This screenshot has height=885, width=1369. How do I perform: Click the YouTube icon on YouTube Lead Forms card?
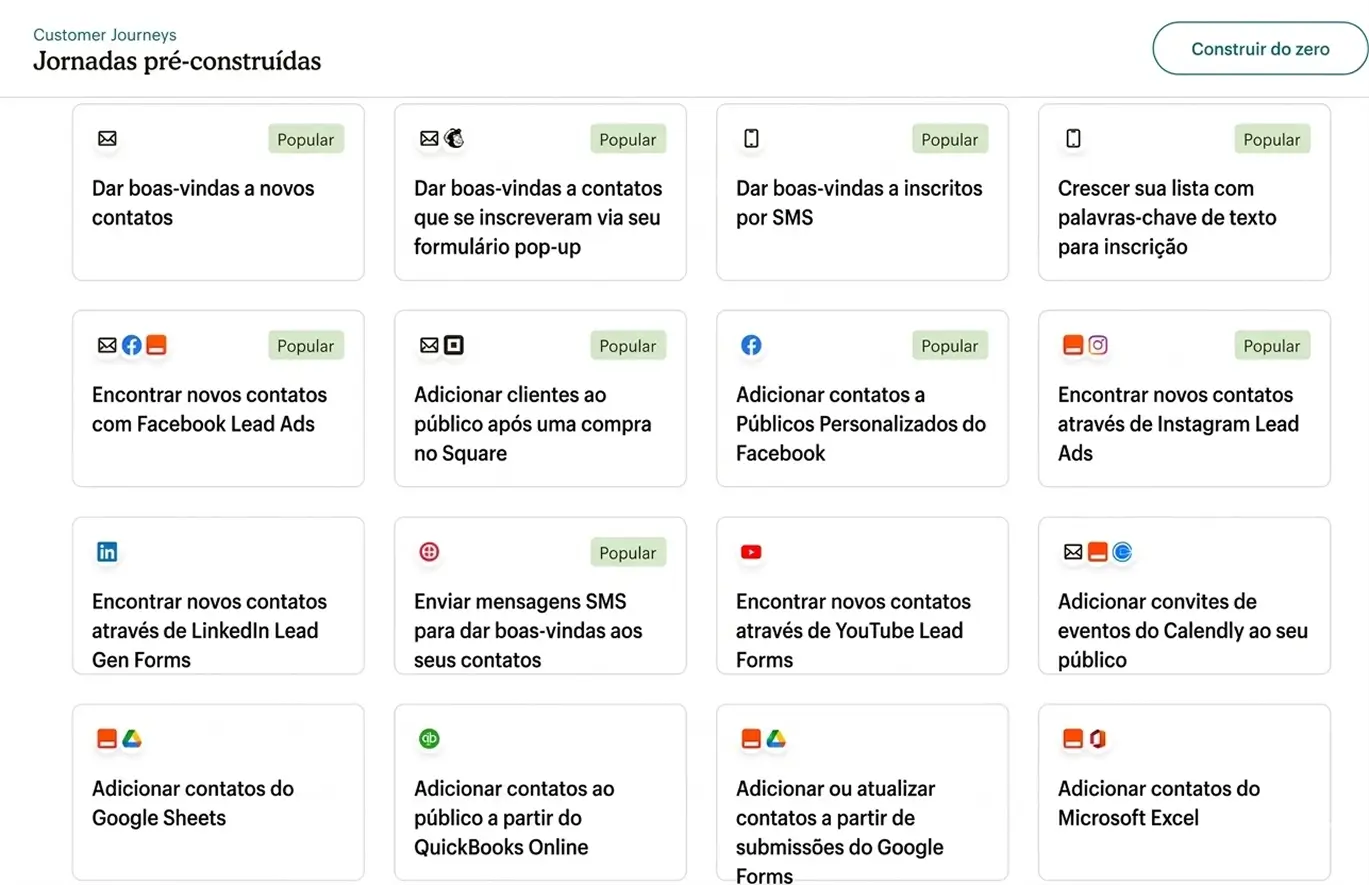pos(751,551)
